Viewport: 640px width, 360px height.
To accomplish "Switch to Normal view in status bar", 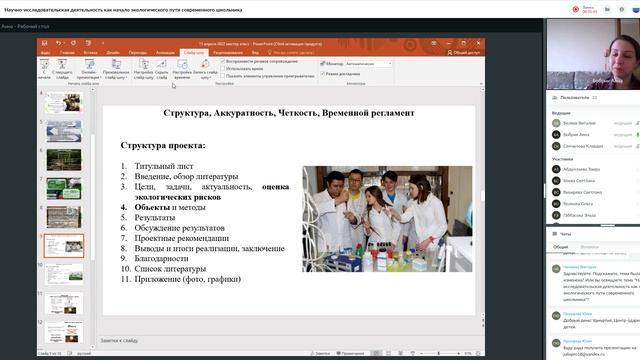I will [x=376, y=353].
